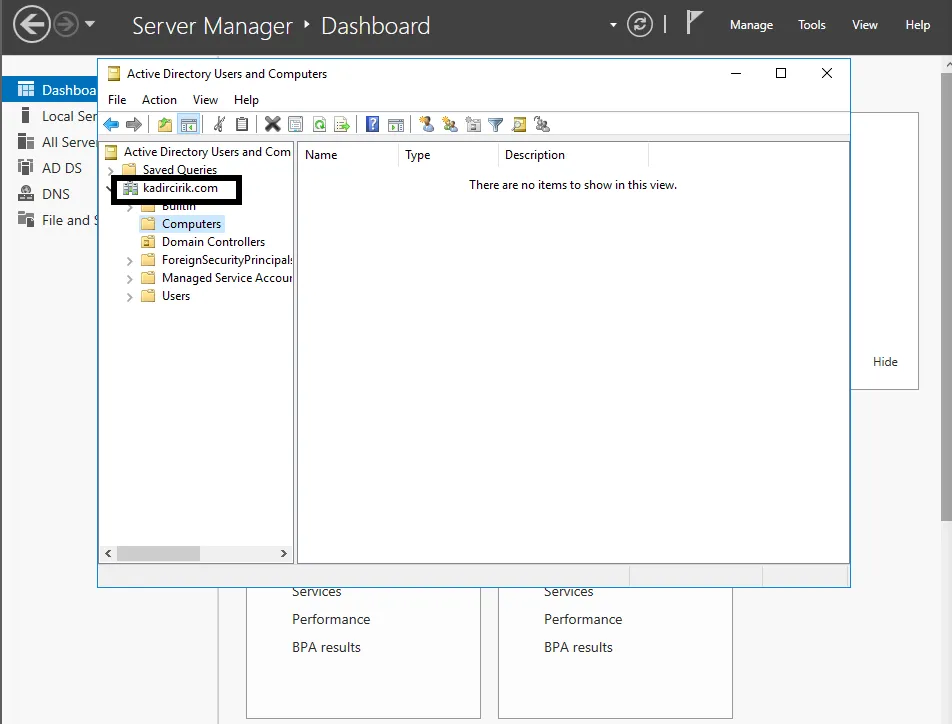Screen dimensions: 952x724
Task: Click the black X Delete icon
Action: [273, 125]
